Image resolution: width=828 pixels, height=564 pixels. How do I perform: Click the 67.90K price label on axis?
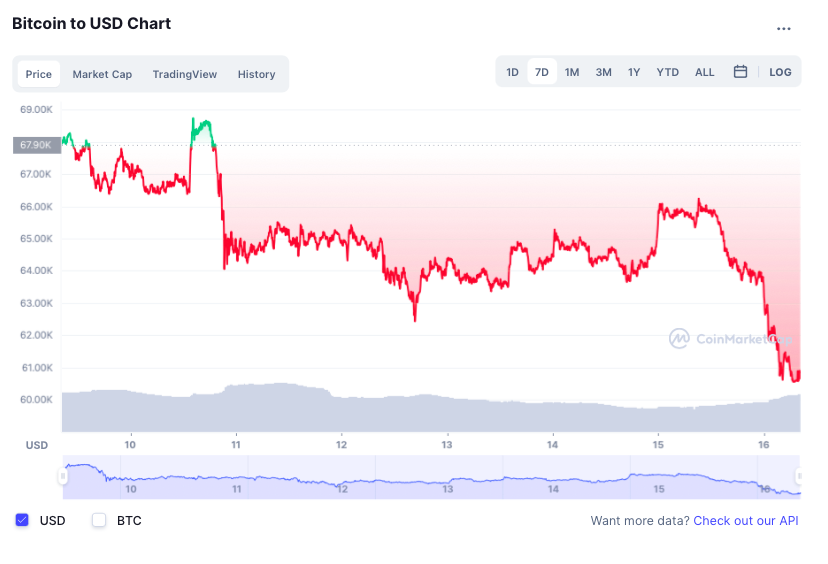(34, 145)
